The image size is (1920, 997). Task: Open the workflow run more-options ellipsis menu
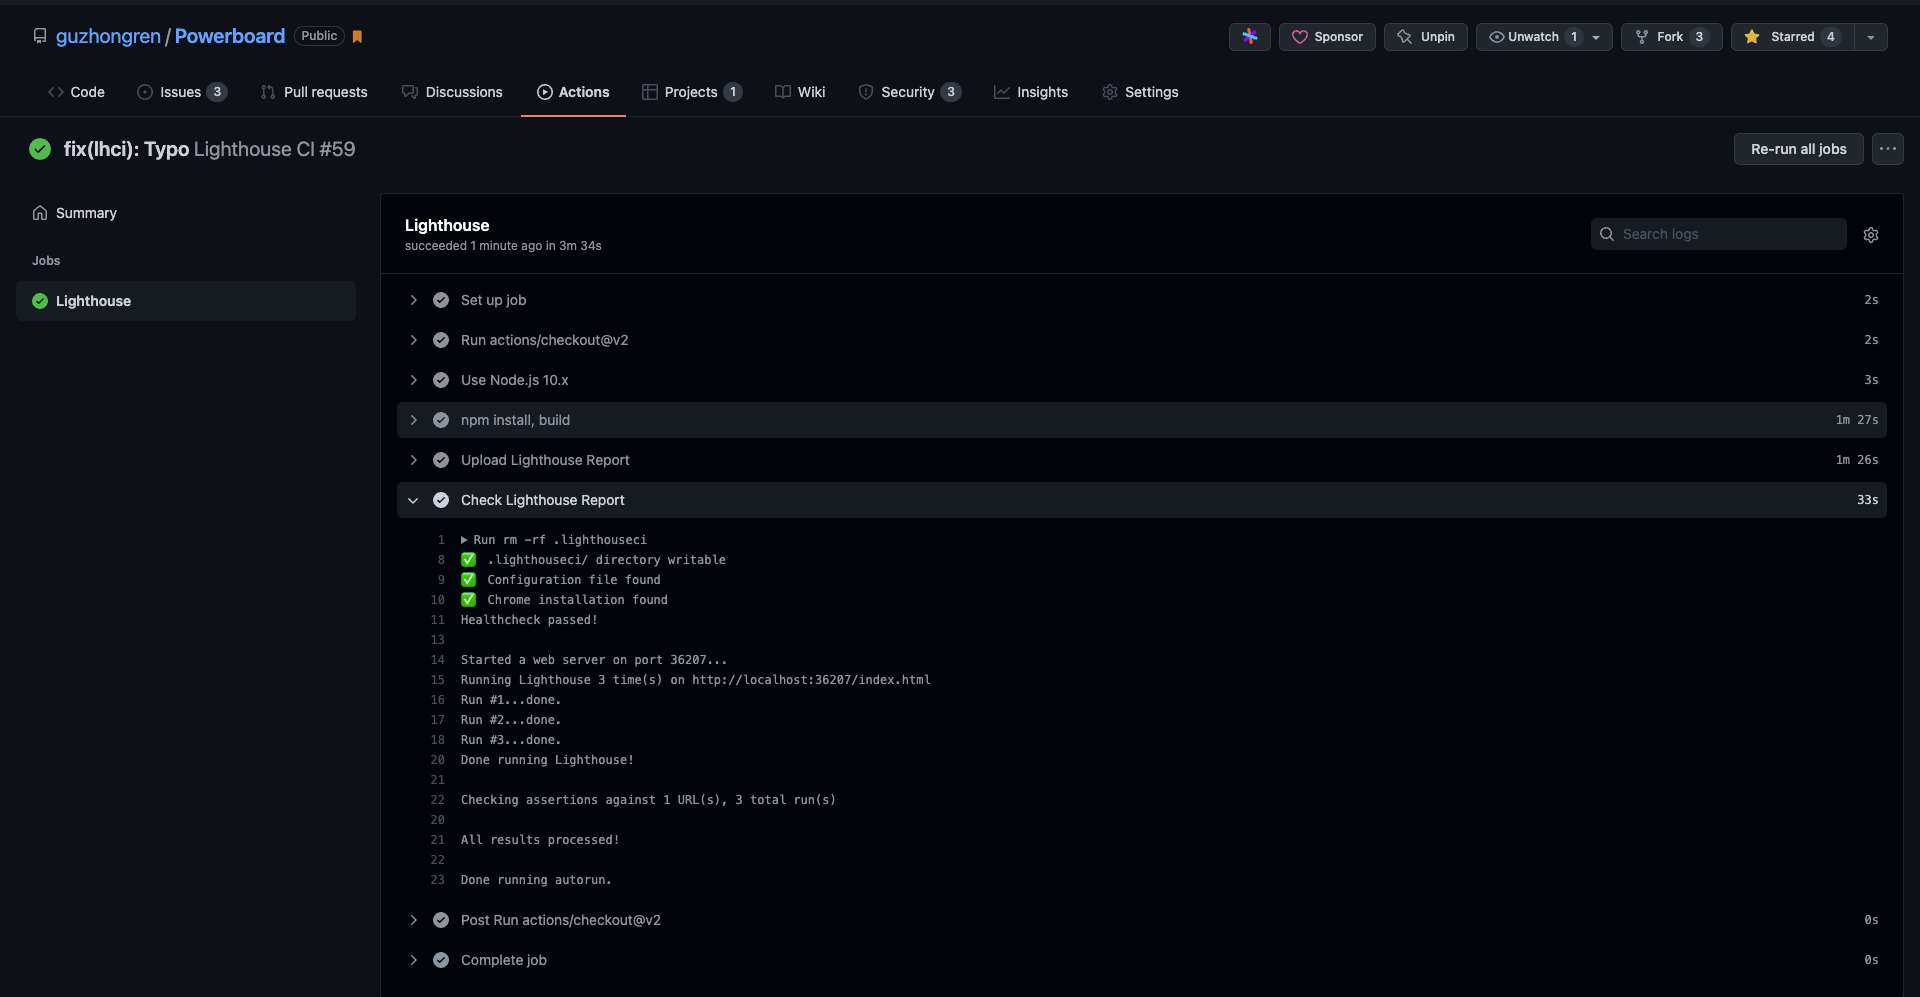tap(1888, 149)
